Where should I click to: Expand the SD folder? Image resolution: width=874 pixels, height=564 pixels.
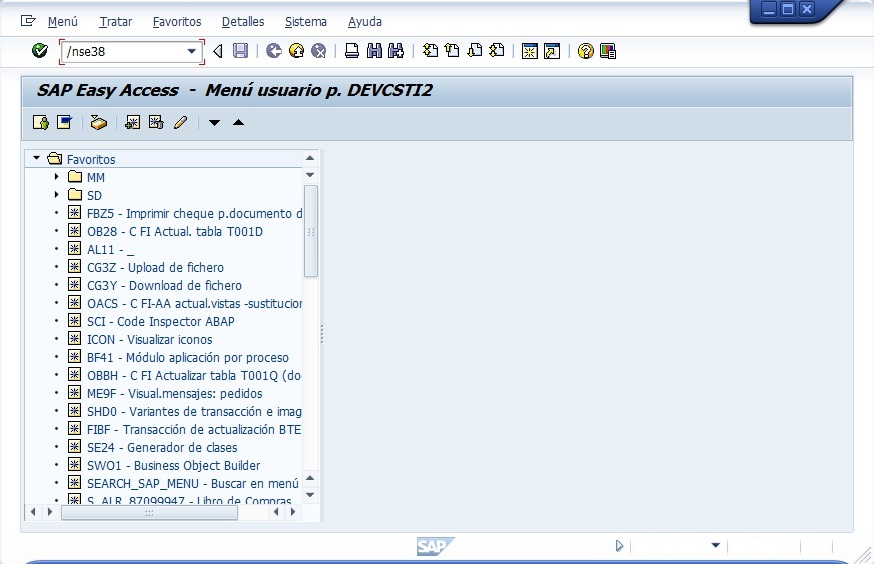click(x=56, y=195)
